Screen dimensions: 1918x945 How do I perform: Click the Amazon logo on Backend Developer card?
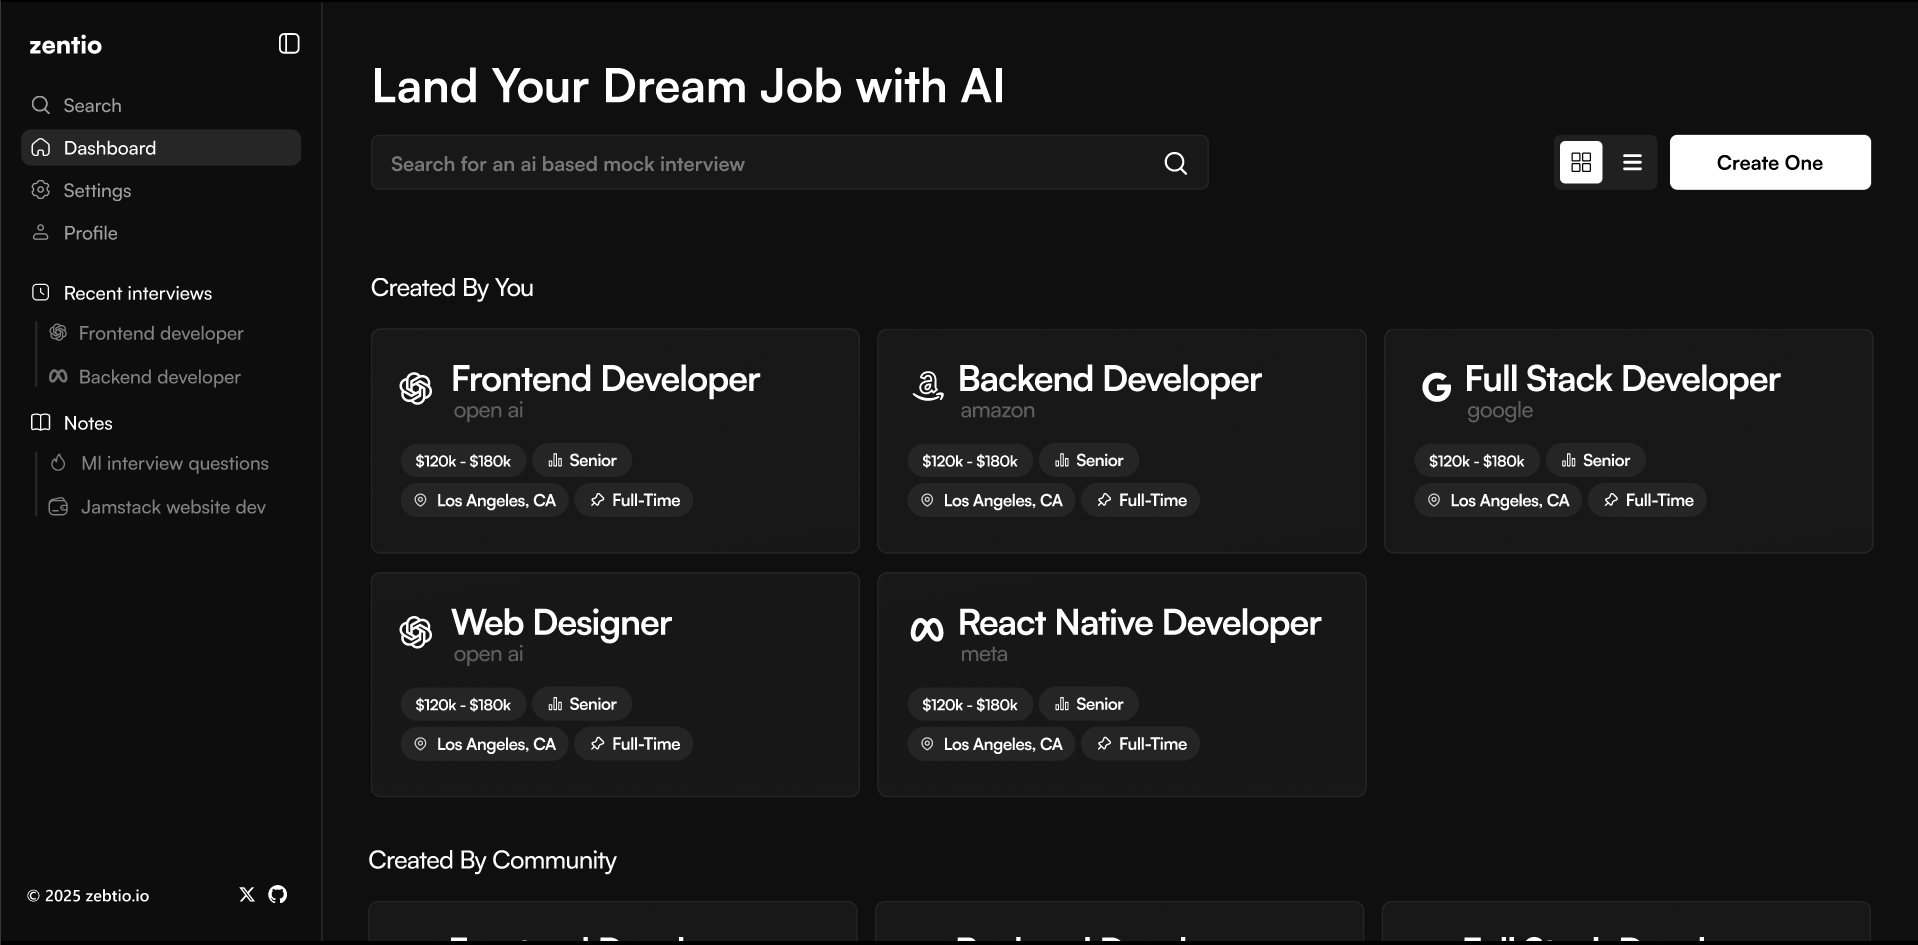coord(928,386)
